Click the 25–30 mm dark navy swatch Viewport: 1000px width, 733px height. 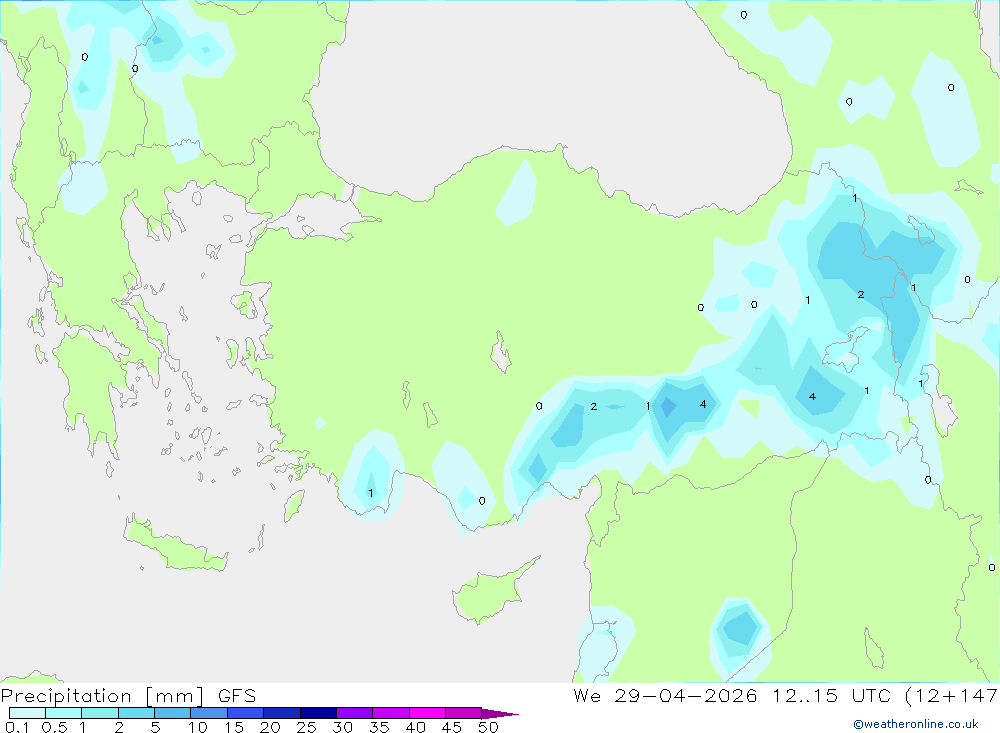(x=318, y=713)
